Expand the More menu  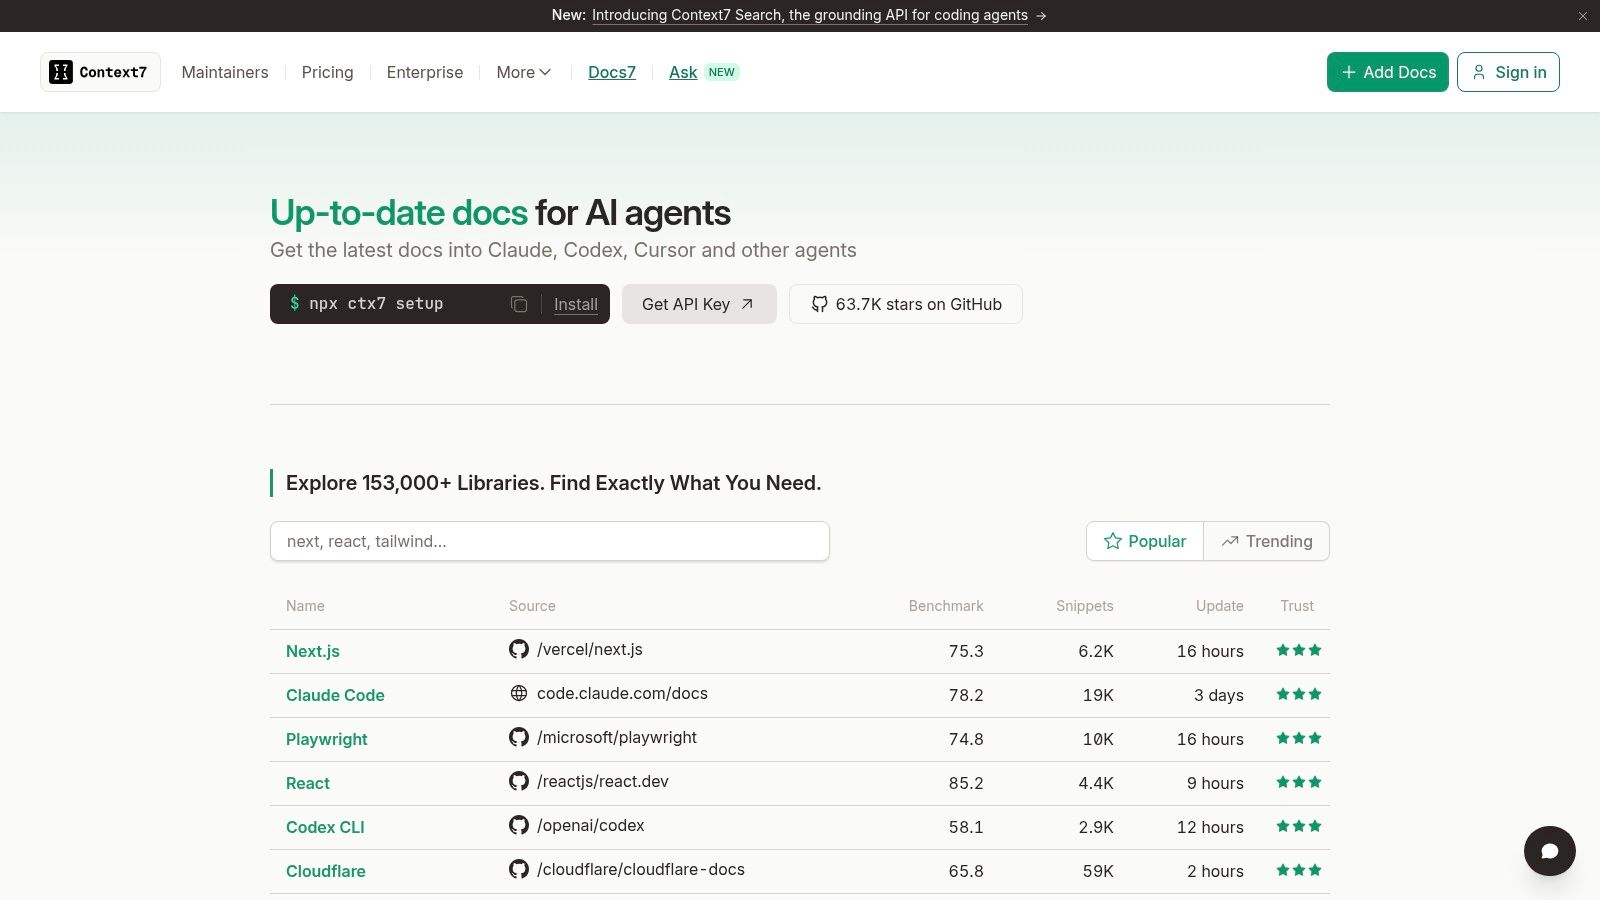tap(524, 72)
